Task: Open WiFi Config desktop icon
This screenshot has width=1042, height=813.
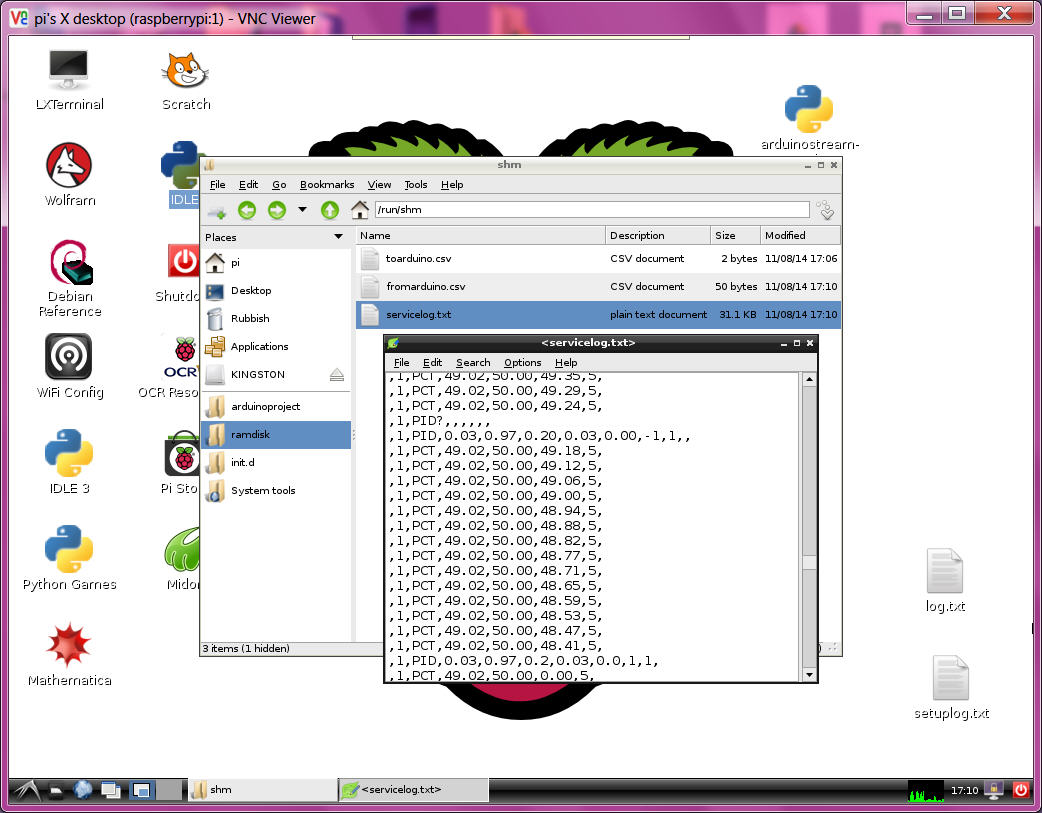Action: pos(69,366)
